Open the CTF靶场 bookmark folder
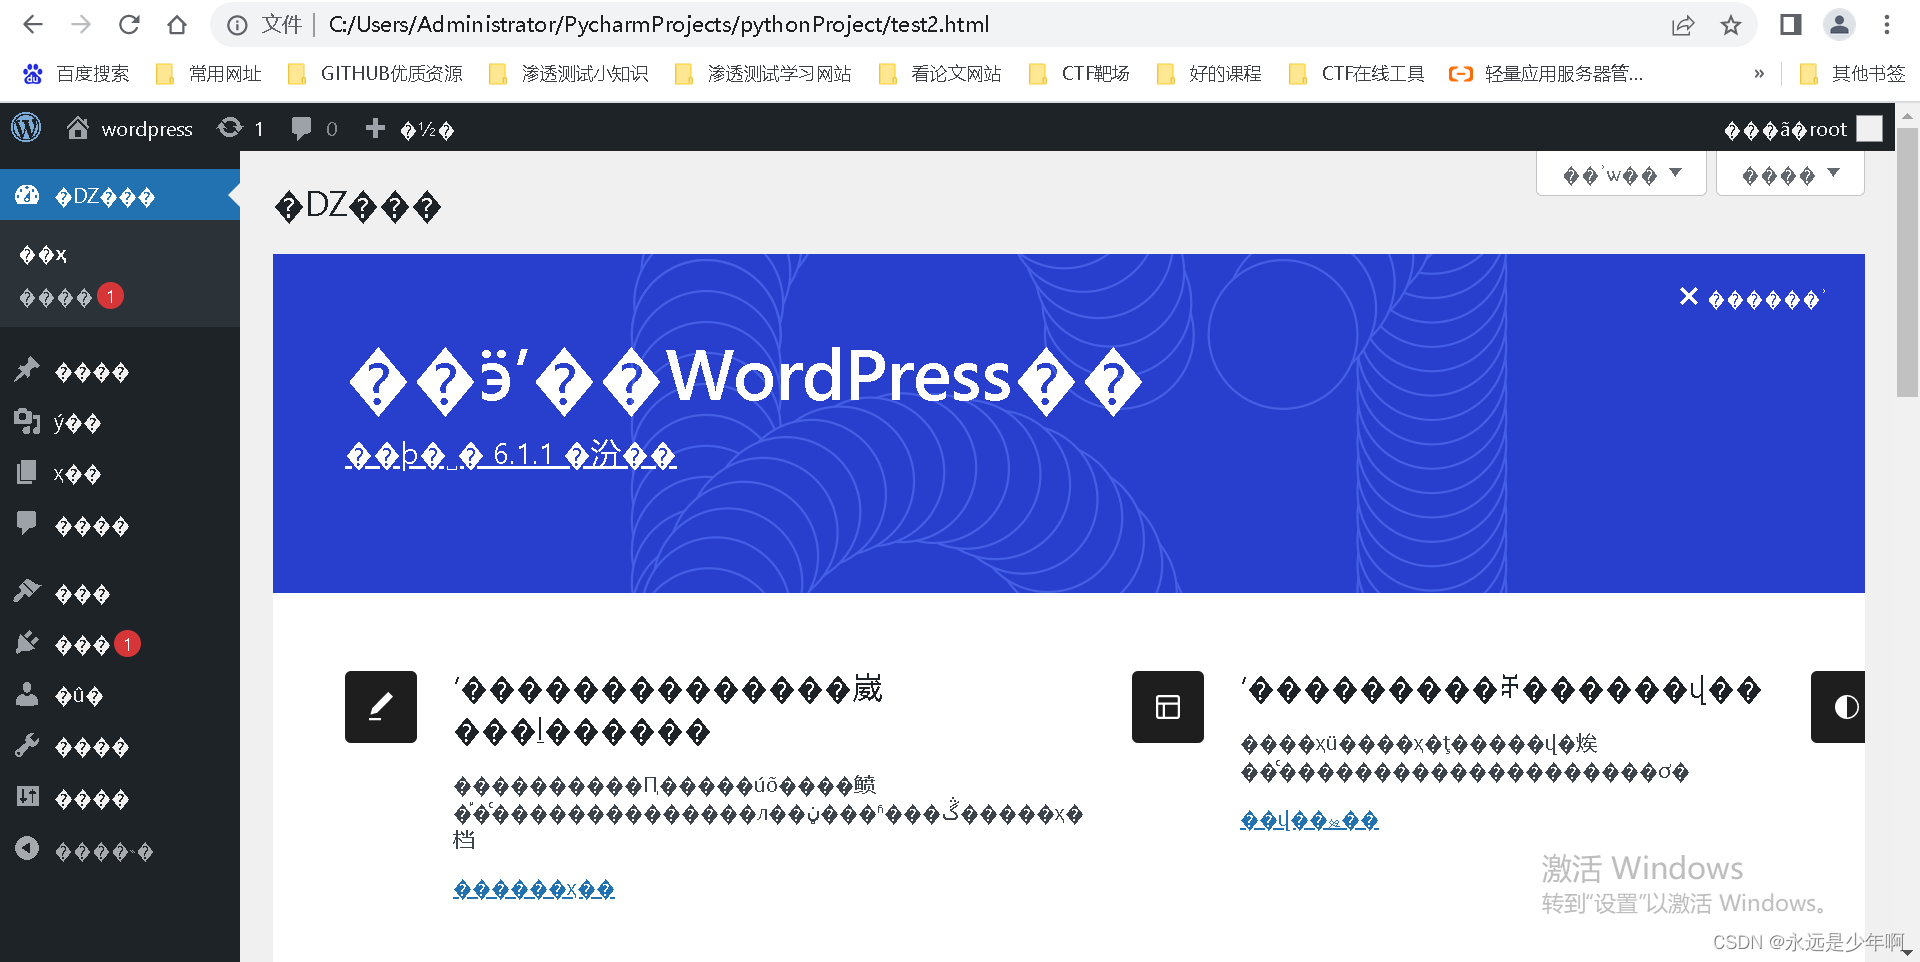The height and width of the screenshot is (962, 1920). [x=1079, y=74]
